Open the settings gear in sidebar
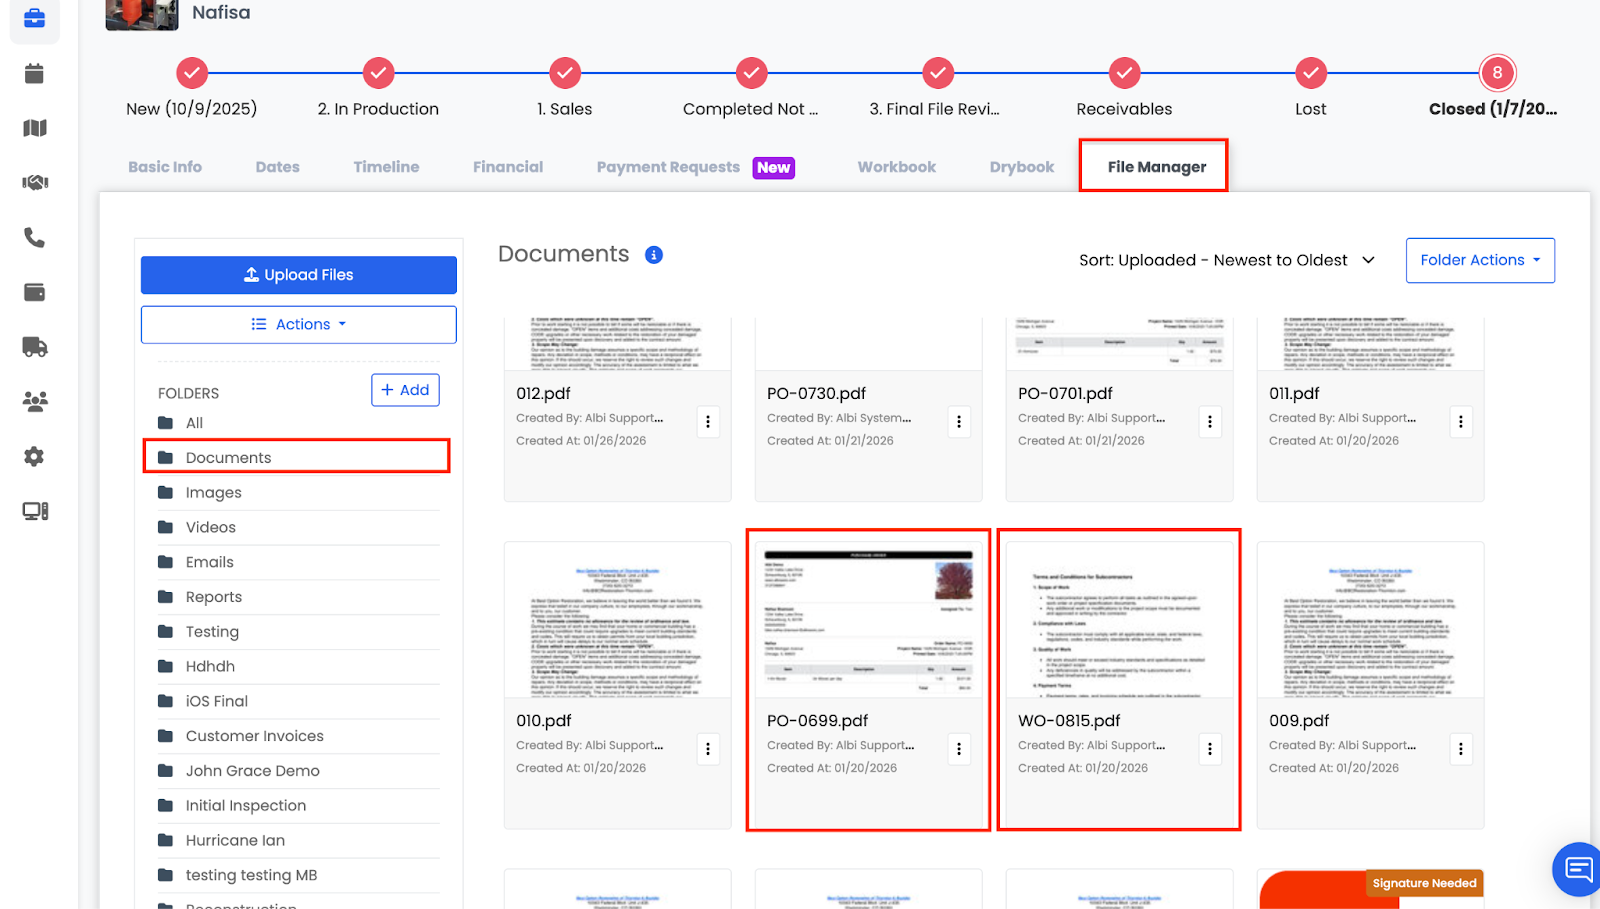The height and width of the screenshot is (909, 1600). pyautogui.click(x=35, y=457)
